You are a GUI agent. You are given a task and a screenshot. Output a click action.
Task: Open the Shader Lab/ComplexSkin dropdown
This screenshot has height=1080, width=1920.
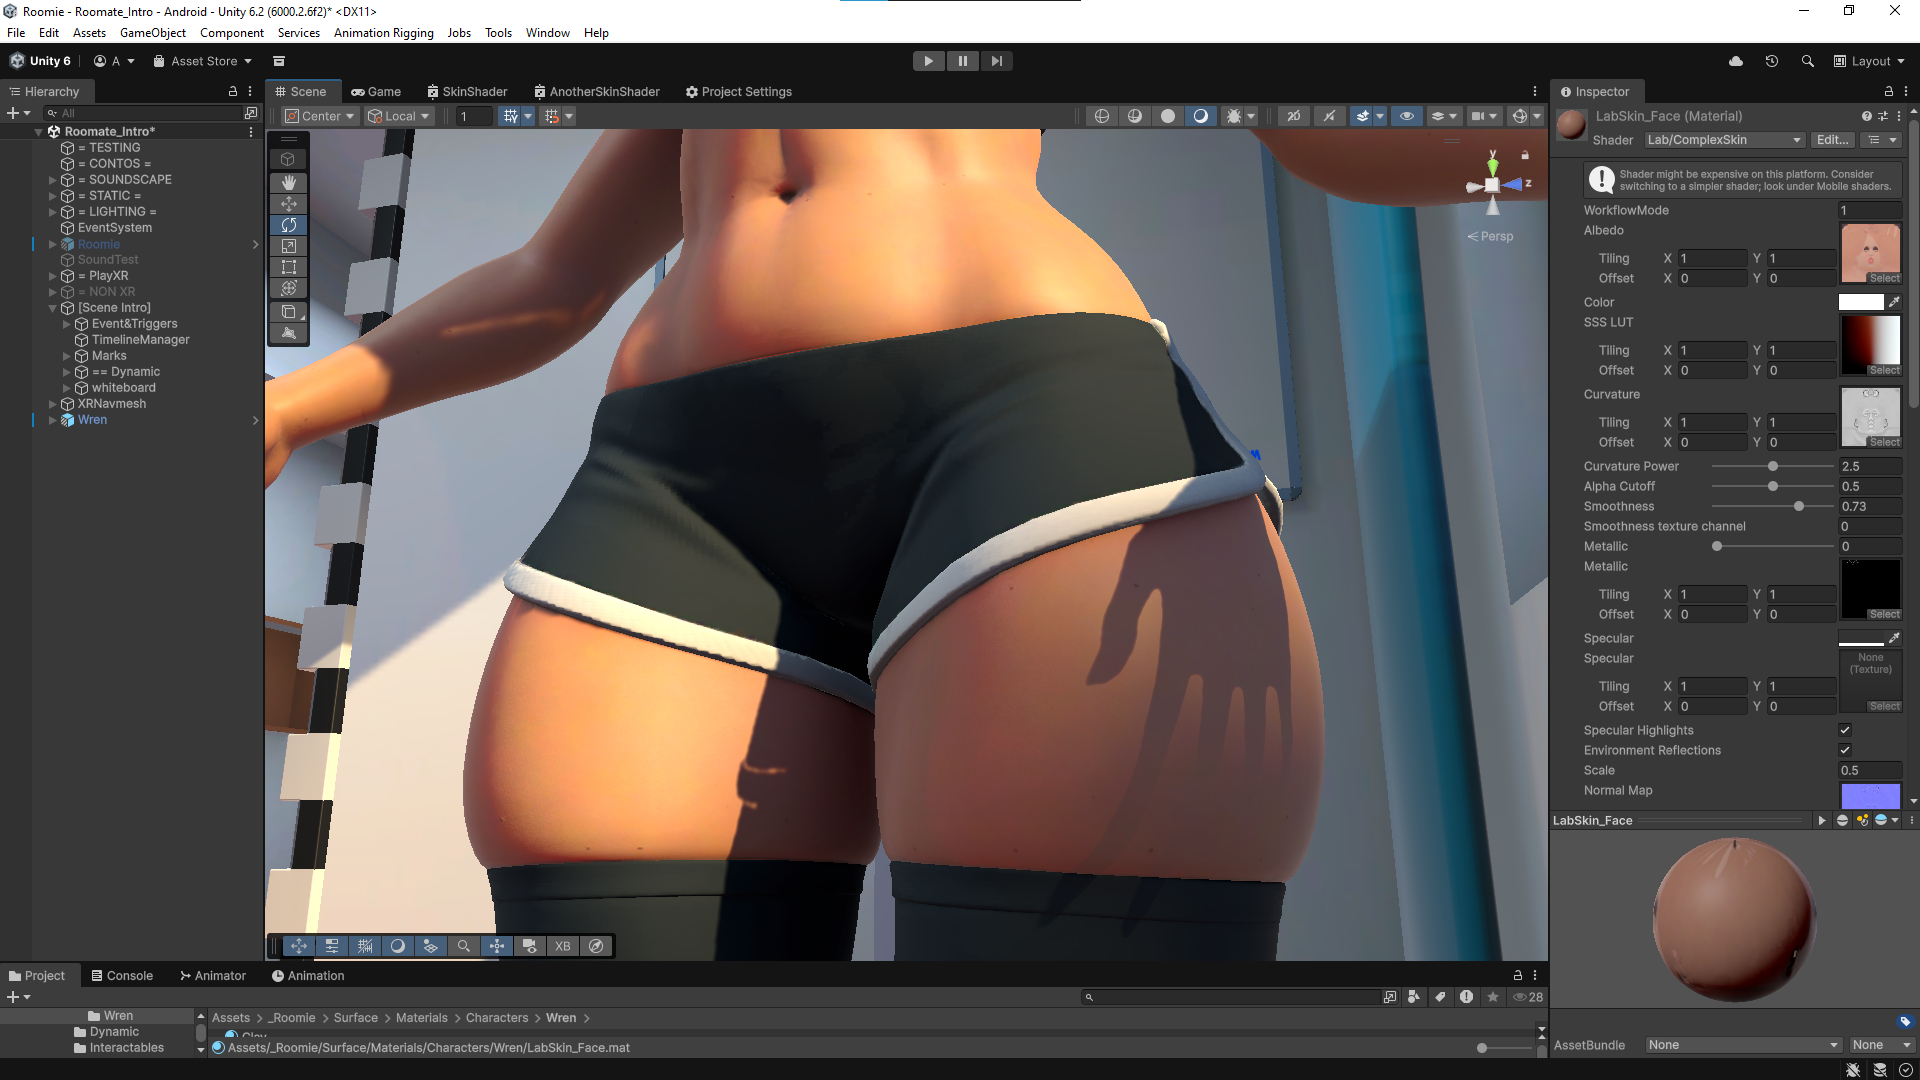click(1724, 140)
